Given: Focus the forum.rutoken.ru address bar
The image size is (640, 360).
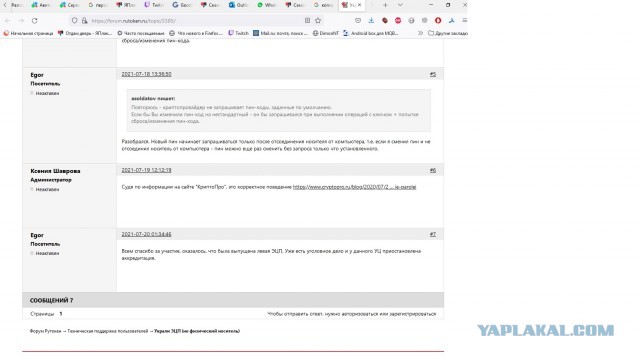Looking at the screenshot, I should click(x=196, y=20).
